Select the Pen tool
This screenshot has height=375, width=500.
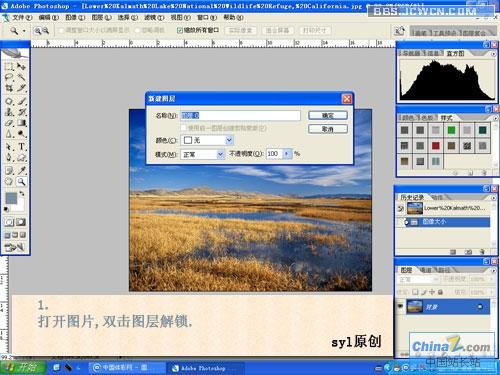click(9, 158)
